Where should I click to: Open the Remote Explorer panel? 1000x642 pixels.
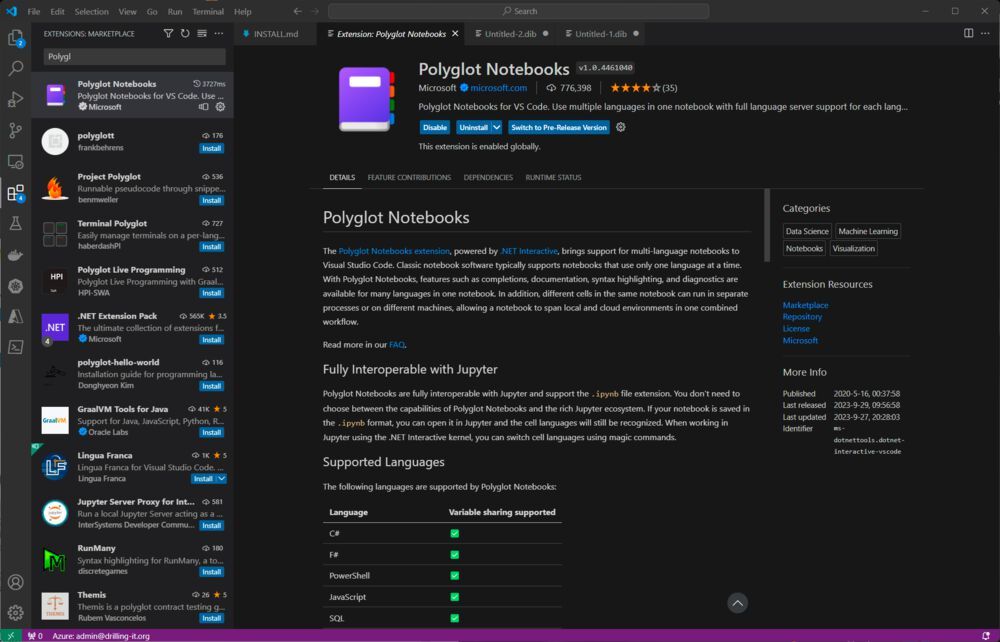pyautogui.click(x=14, y=161)
